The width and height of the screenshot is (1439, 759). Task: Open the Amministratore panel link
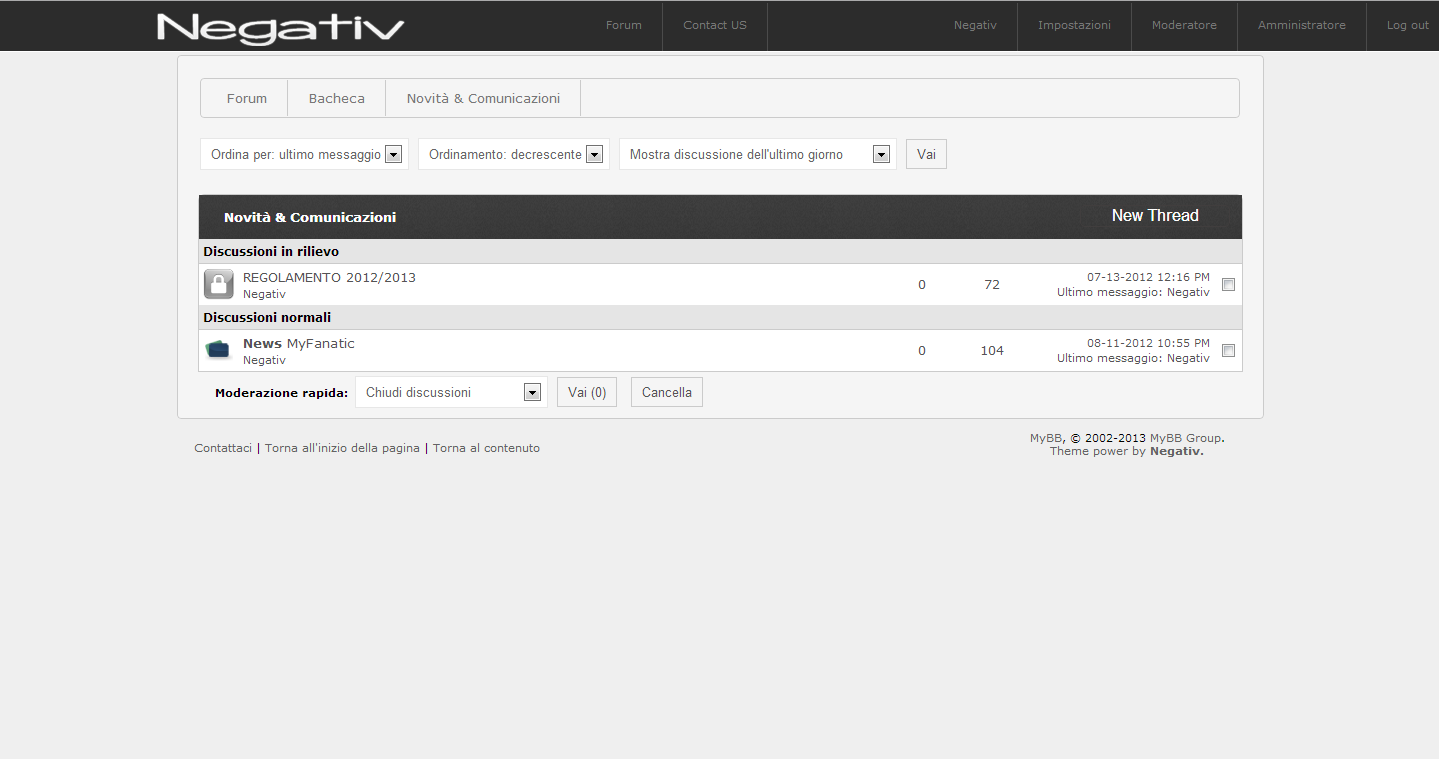[x=1302, y=25]
